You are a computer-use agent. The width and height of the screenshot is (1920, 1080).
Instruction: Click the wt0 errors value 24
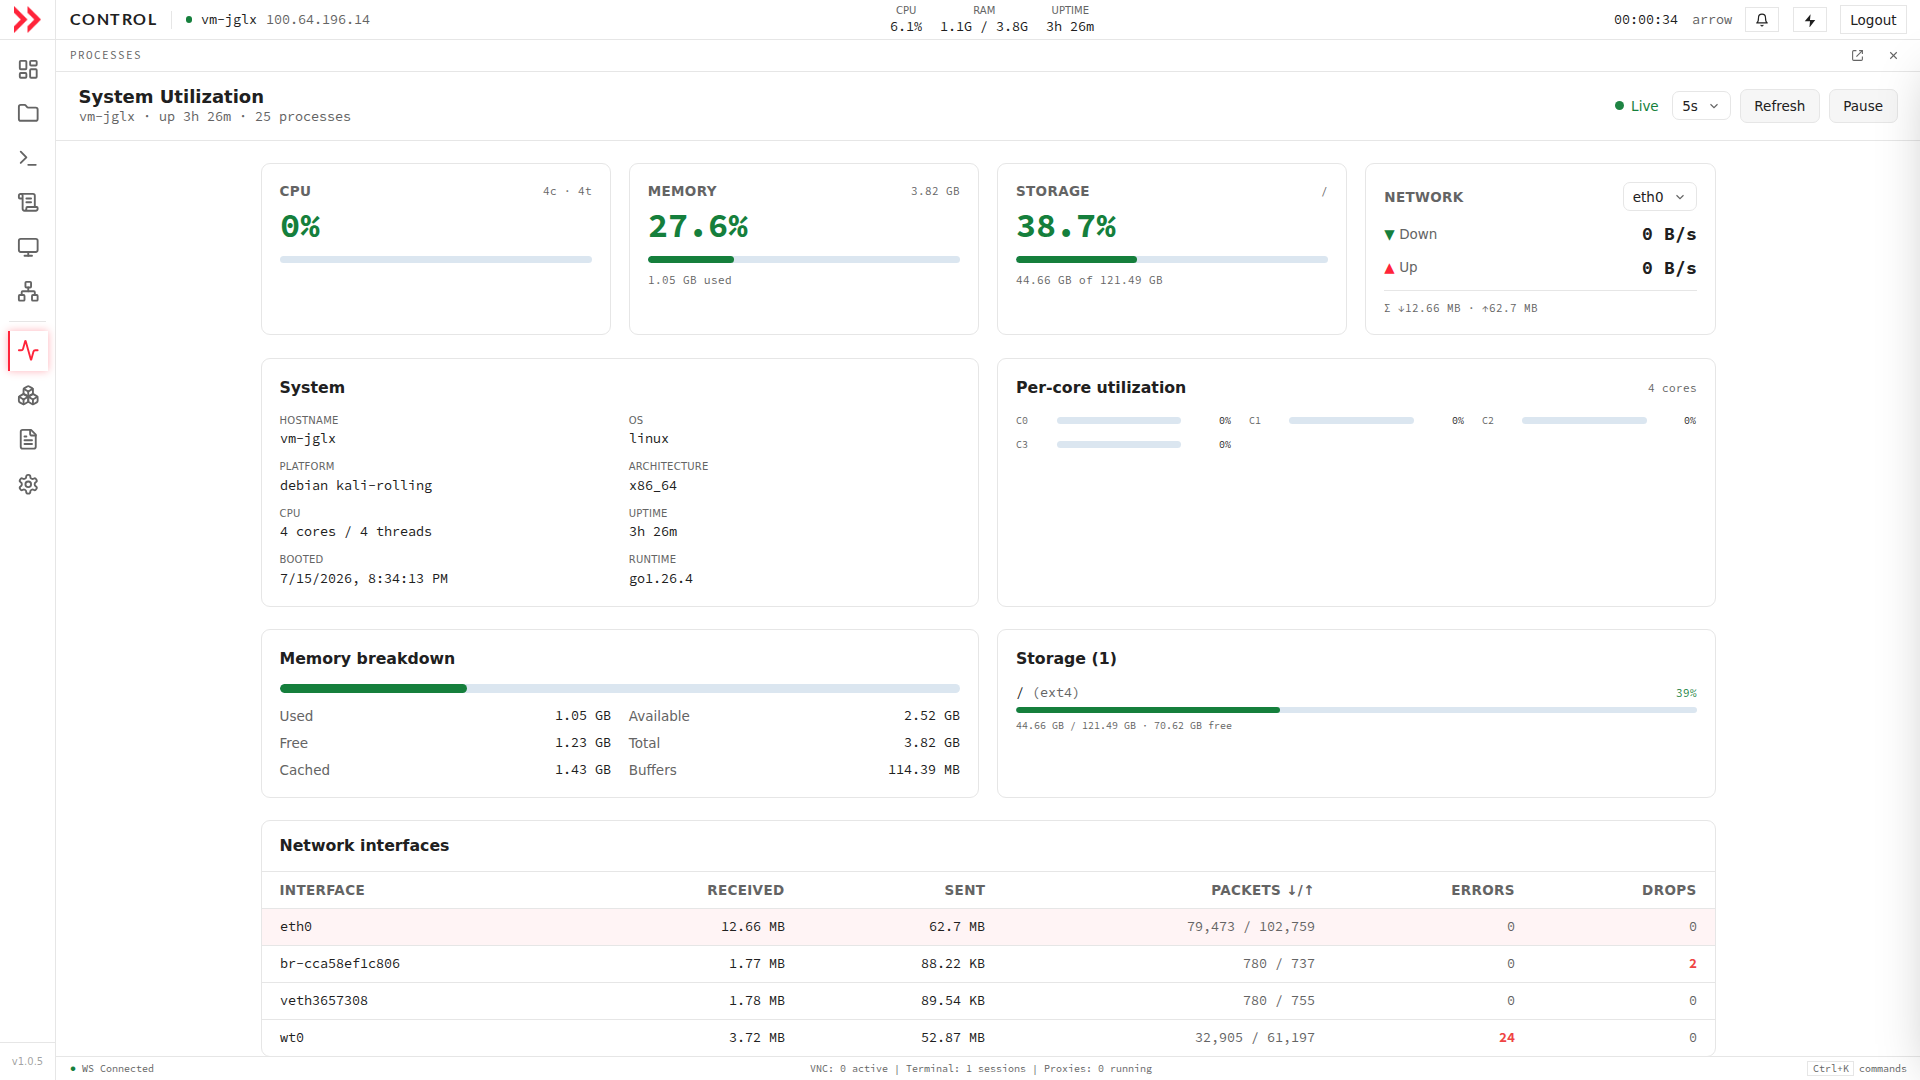coord(1506,1038)
